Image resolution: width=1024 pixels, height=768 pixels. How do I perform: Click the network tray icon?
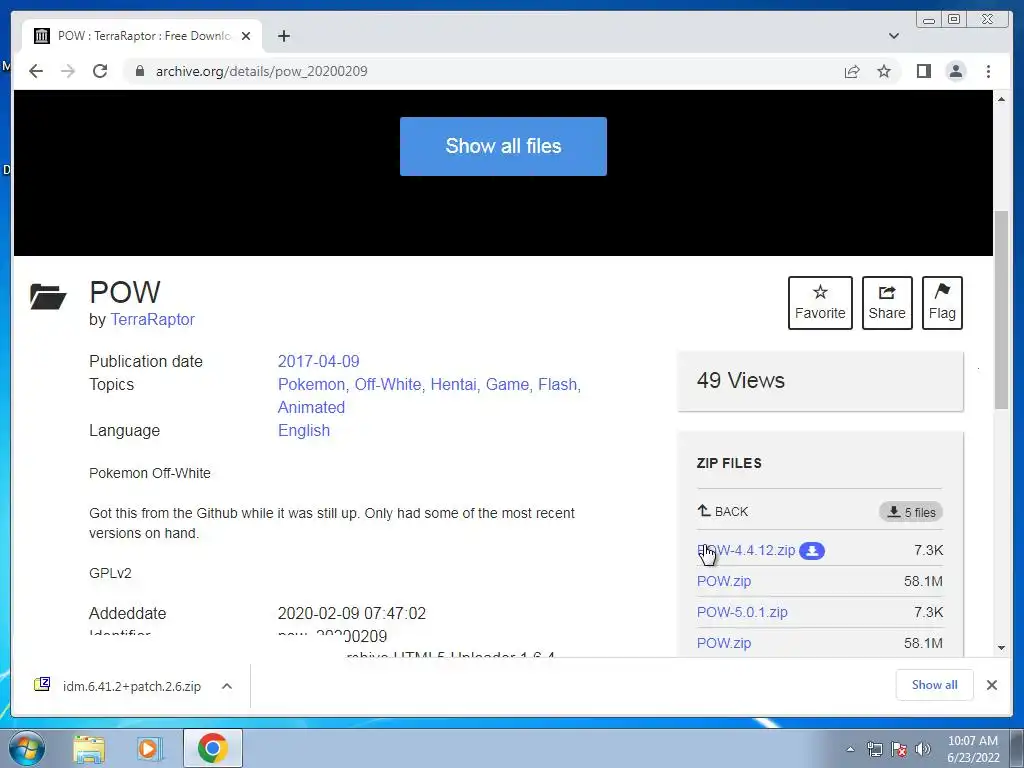(x=874, y=749)
